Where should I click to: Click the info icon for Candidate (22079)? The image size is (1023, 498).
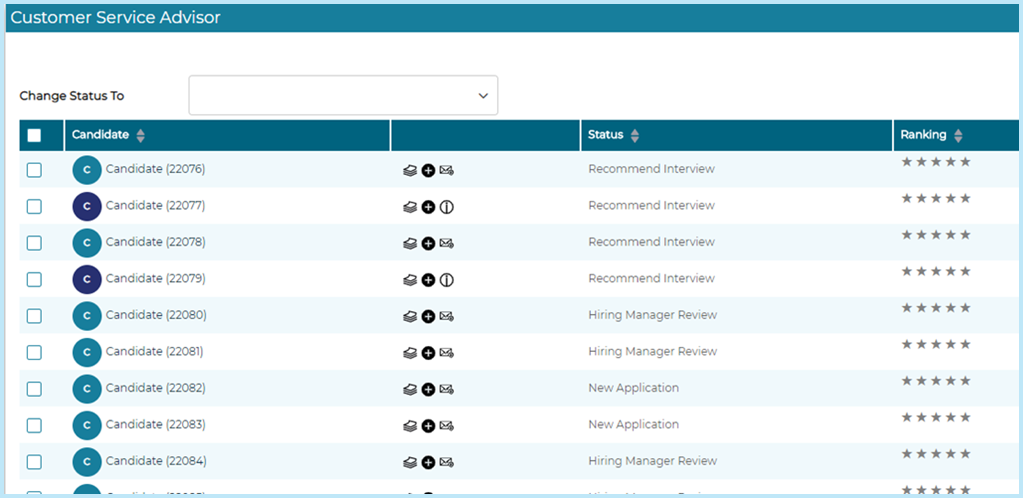pos(447,281)
